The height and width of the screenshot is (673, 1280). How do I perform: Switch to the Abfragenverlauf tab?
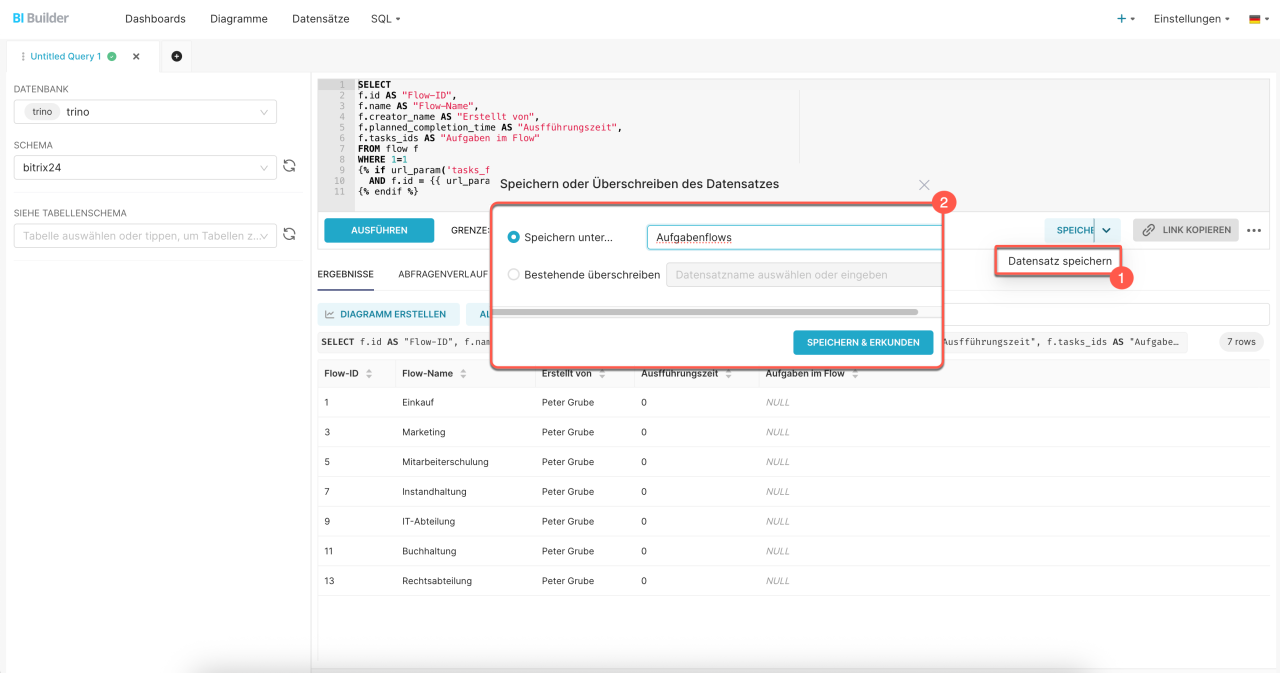click(443, 274)
